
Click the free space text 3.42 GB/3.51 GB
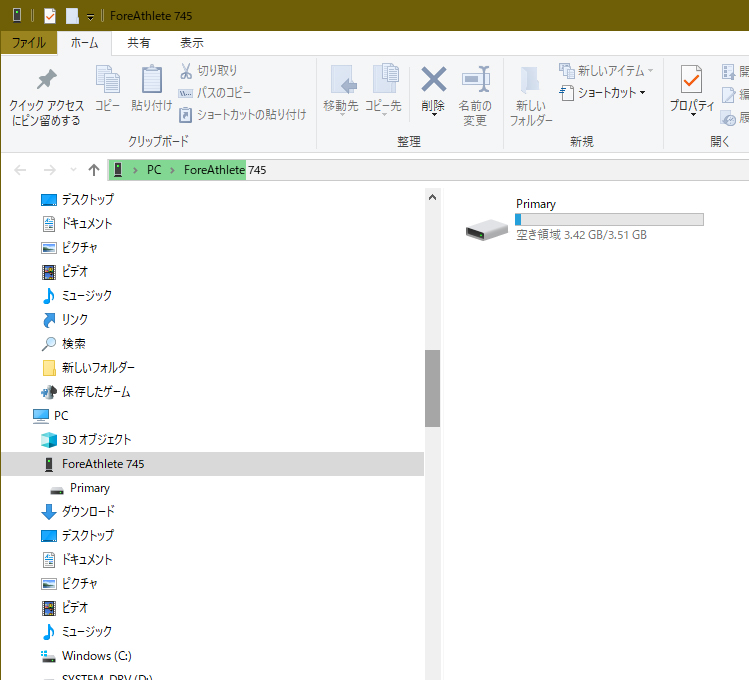click(605, 235)
